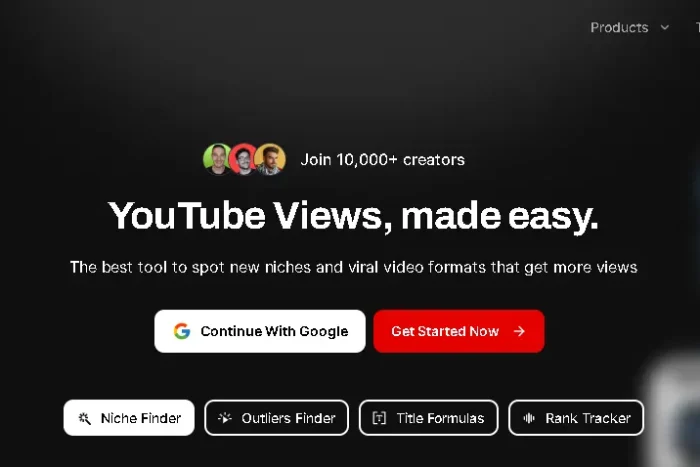Continue With Google sign-in button
Viewport: 700px width, 467px height.
click(x=260, y=331)
